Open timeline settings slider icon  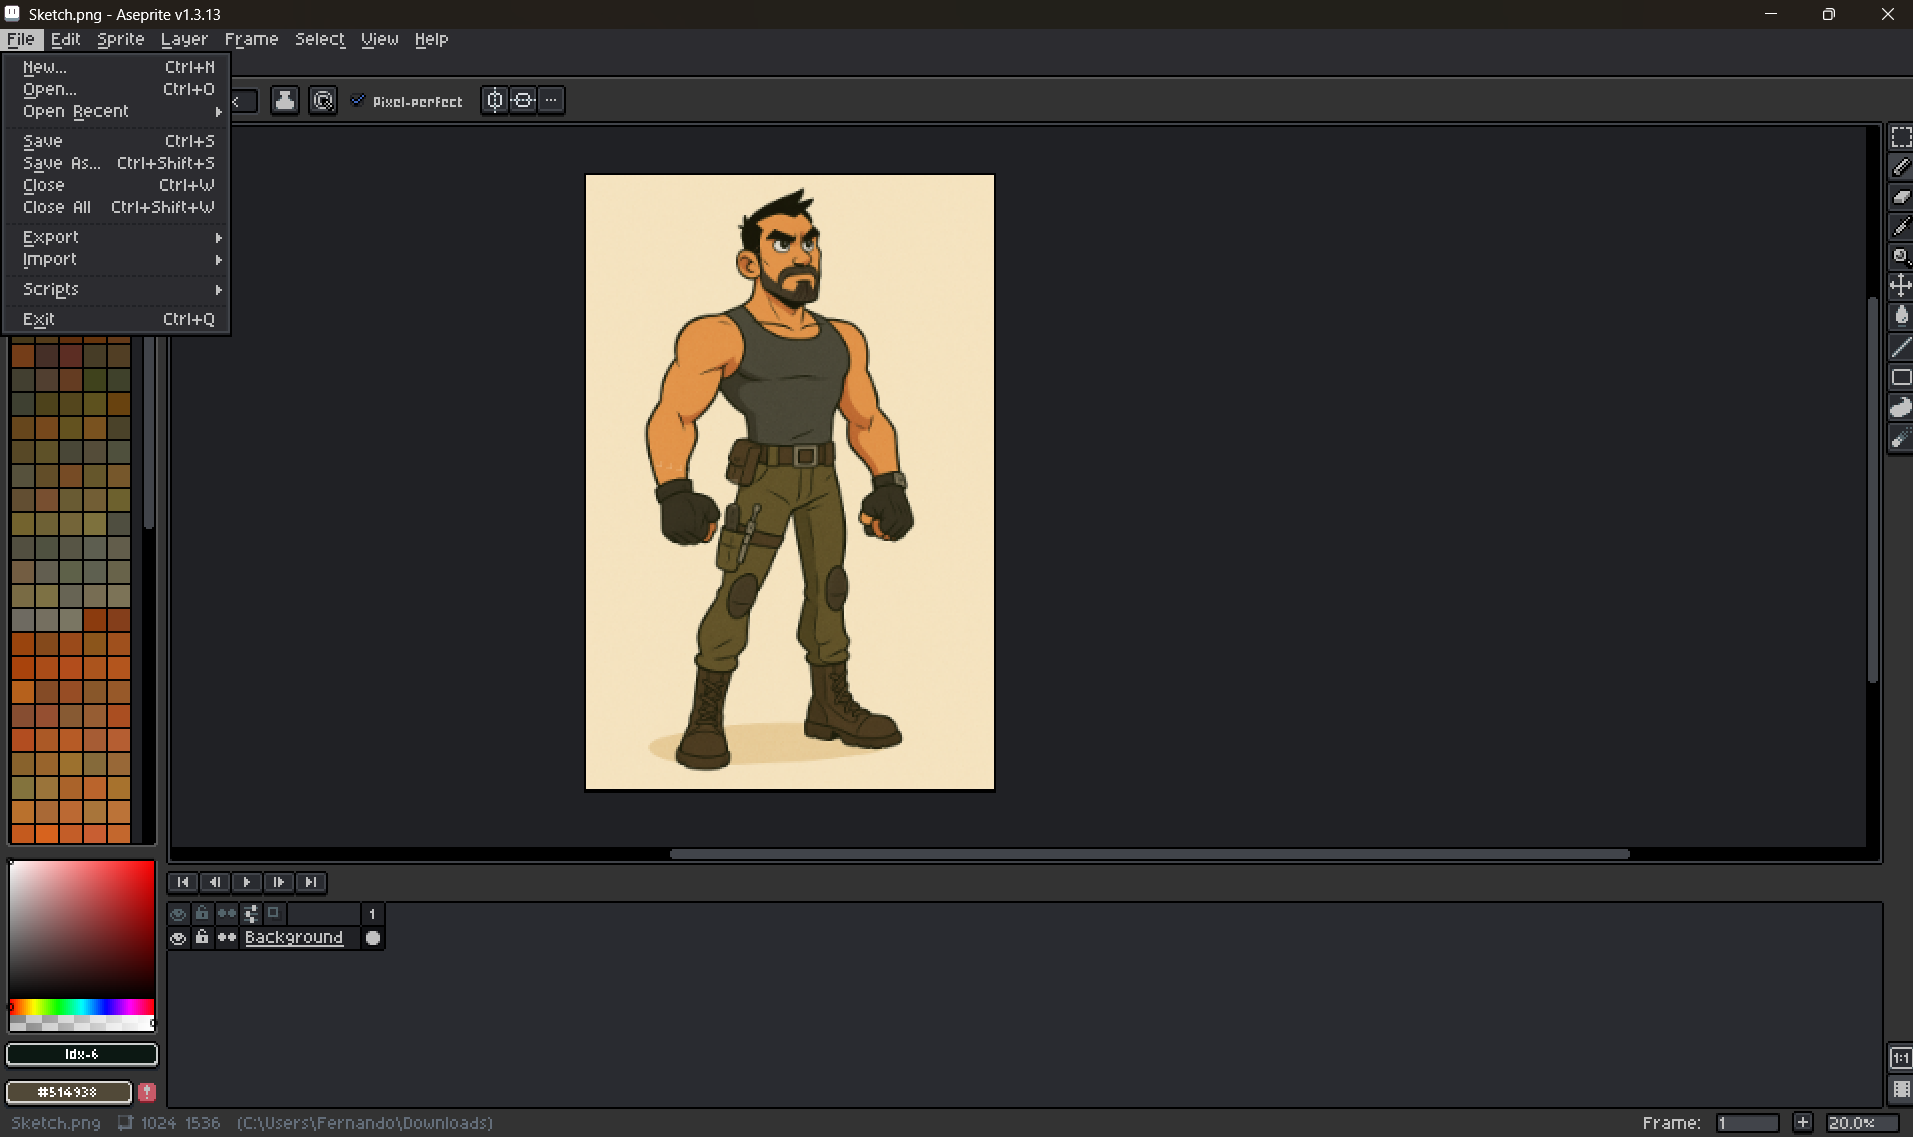tap(251, 913)
